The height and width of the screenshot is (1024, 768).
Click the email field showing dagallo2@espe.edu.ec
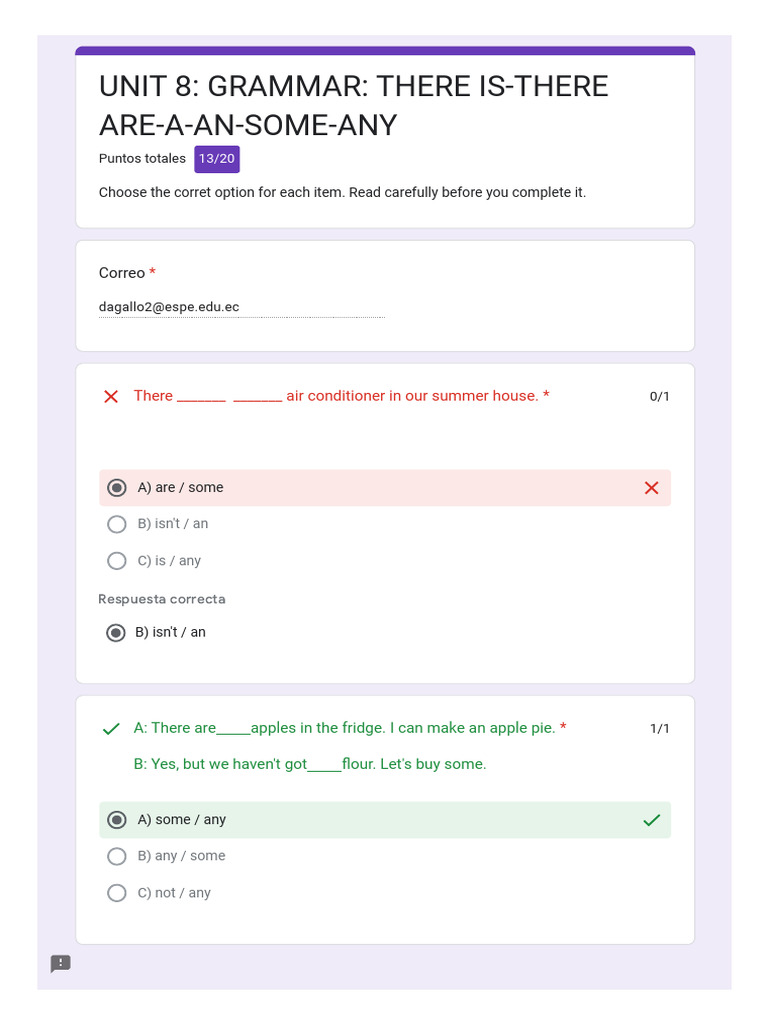(x=240, y=307)
